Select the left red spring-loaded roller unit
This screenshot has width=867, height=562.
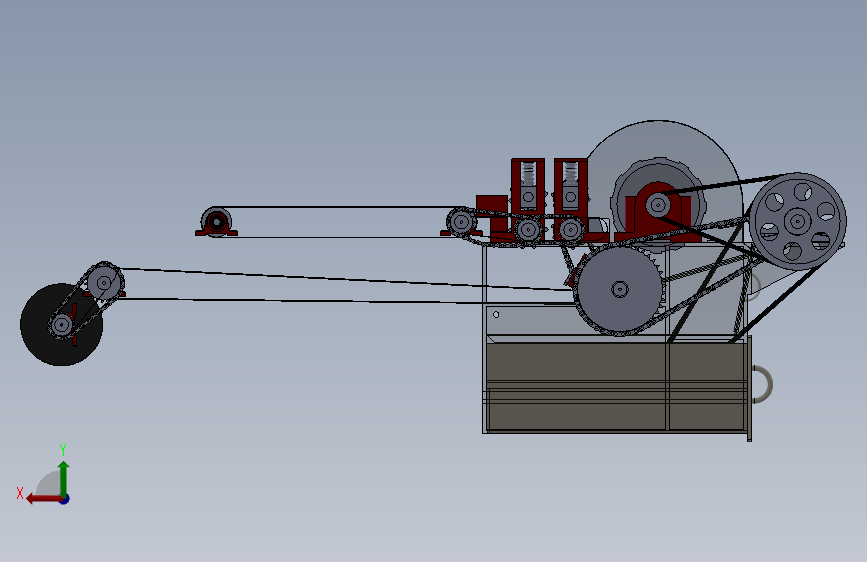click(528, 200)
